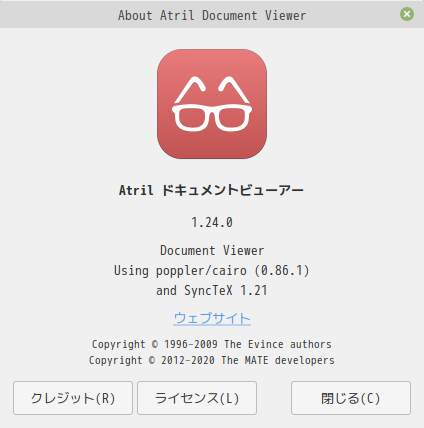Viewport: 424px width, 428px height.
Task: Click the and SyncTeX 1.21 line
Action: (212, 290)
